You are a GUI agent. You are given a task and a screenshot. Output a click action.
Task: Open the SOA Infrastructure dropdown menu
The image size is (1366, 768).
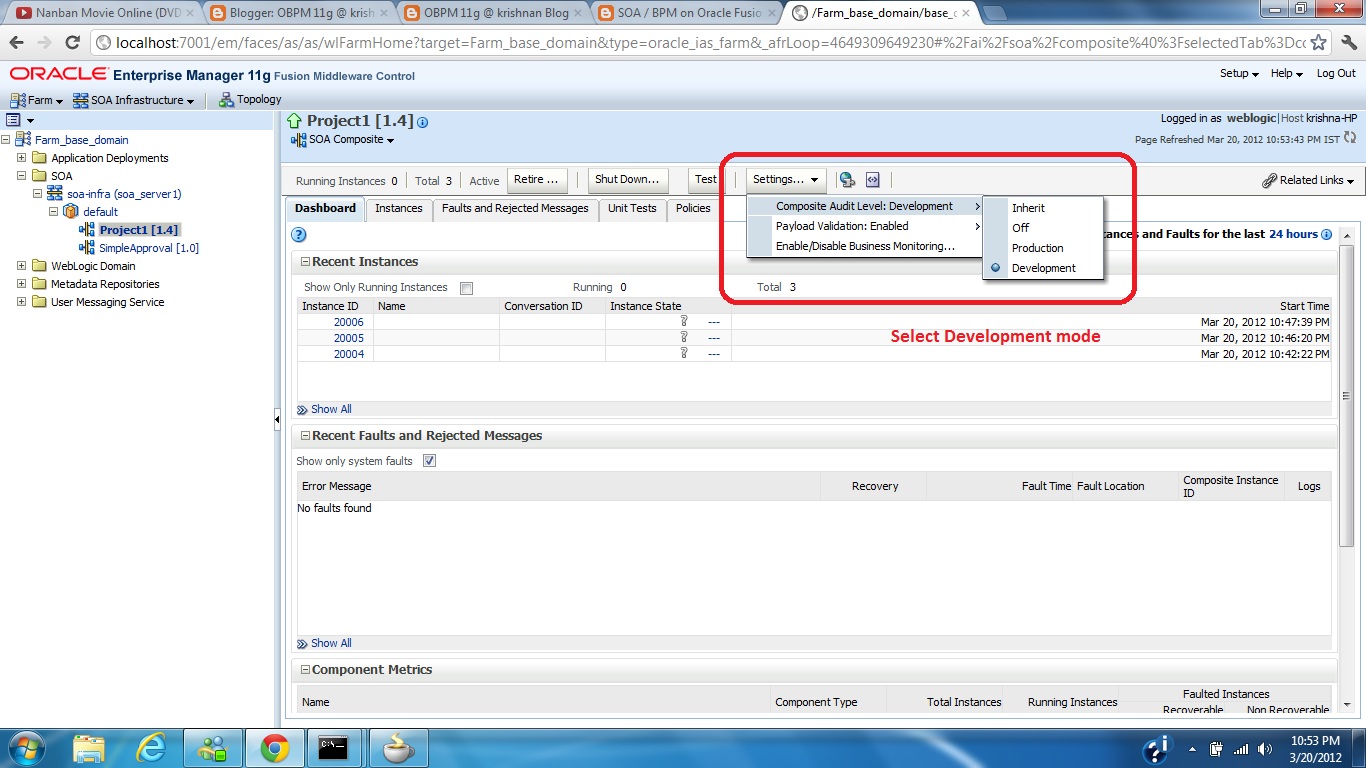[134, 100]
